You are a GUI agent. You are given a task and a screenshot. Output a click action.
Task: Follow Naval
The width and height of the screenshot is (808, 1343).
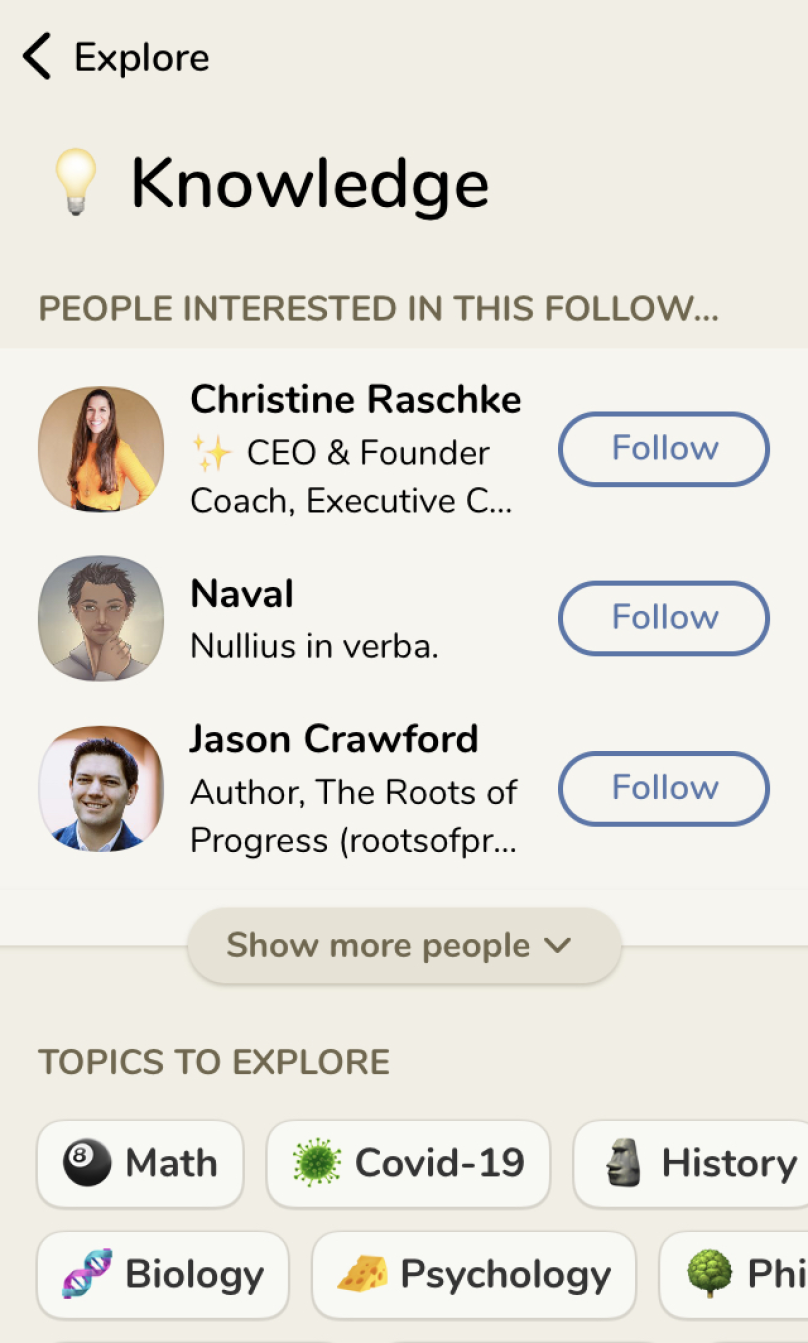pos(664,617)
